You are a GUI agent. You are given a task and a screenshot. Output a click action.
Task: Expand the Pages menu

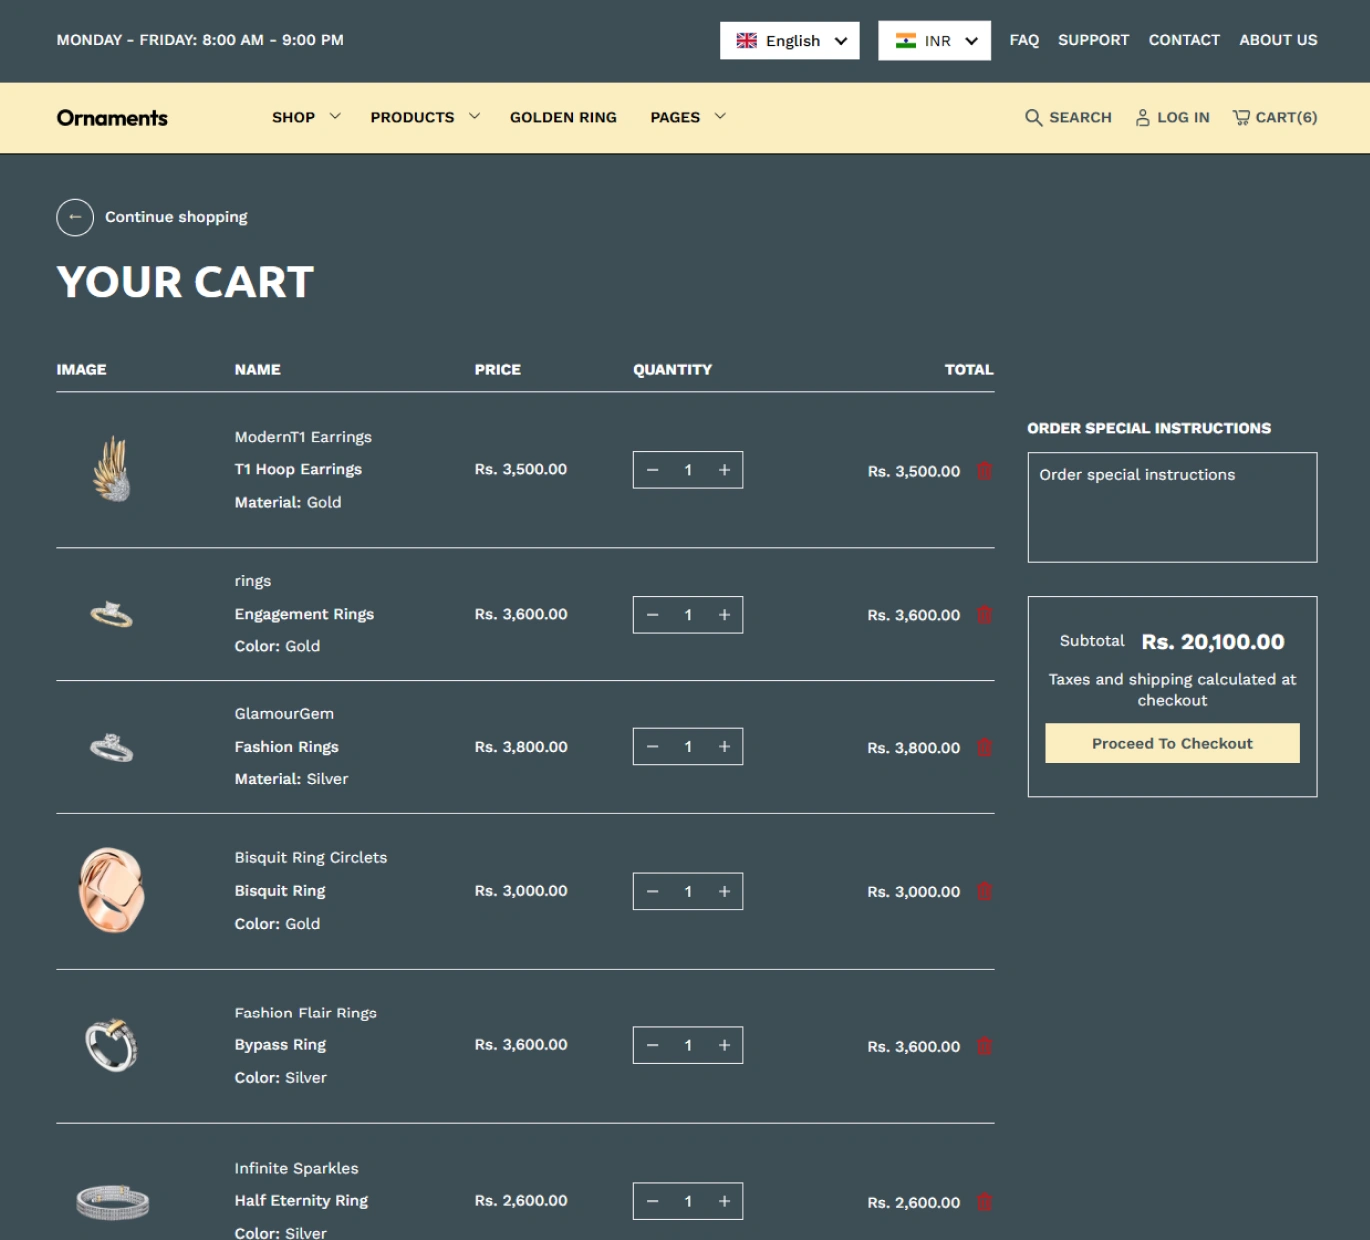click(687, 117)
